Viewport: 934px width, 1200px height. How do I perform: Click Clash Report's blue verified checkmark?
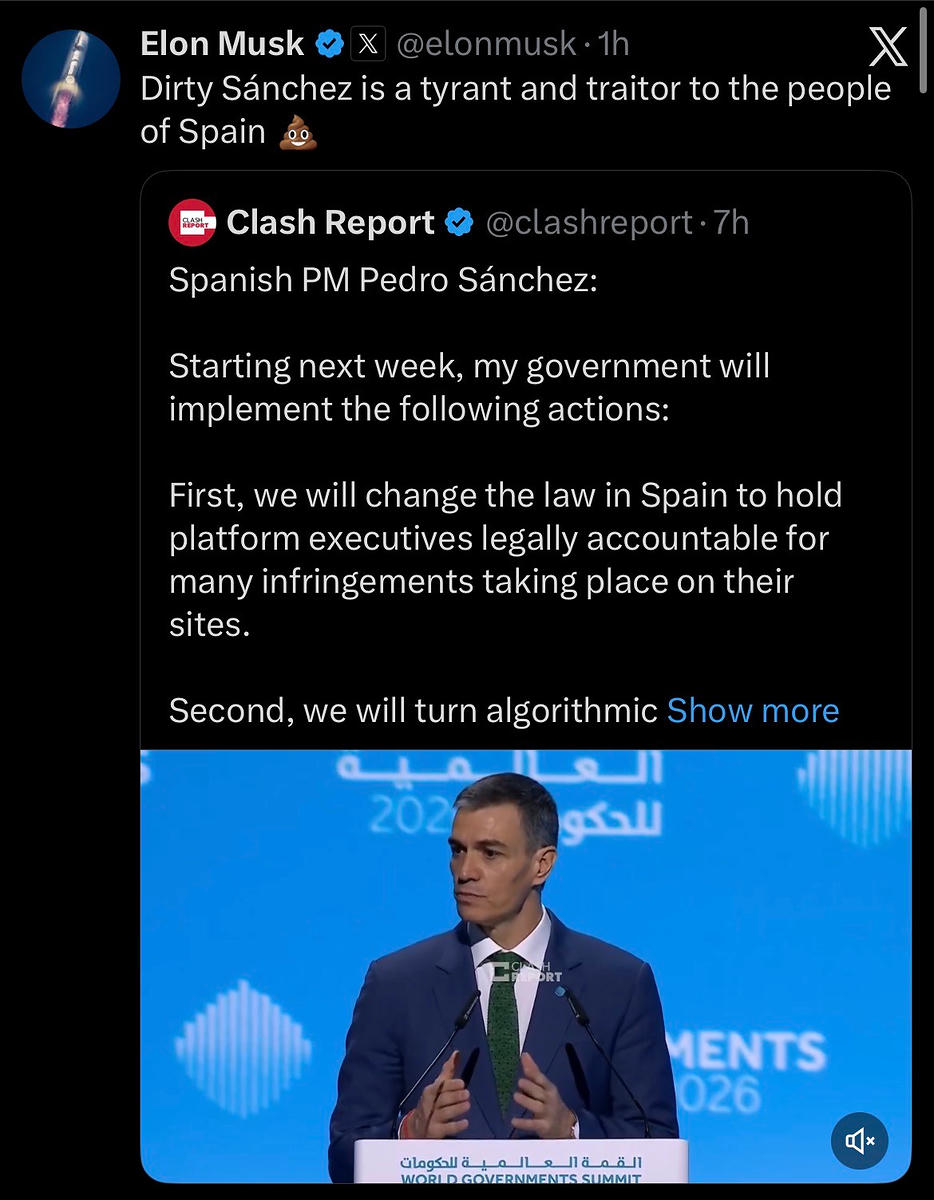[459, 222]
